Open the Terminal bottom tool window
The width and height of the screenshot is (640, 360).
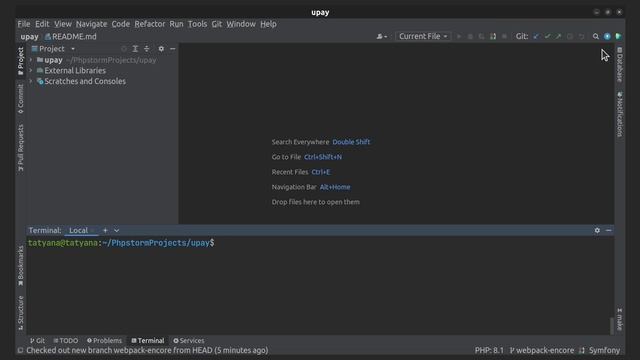click(x=147, y=340)
